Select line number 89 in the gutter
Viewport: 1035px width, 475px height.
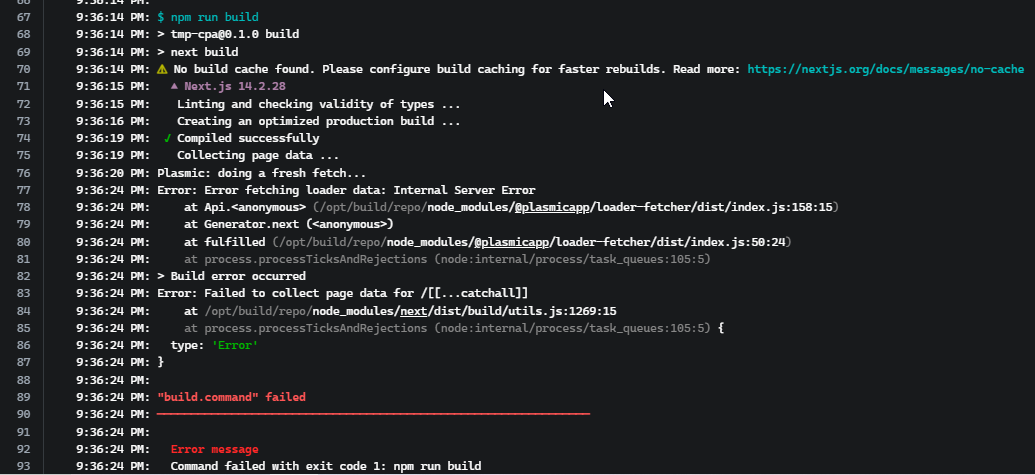coord(22,397)
